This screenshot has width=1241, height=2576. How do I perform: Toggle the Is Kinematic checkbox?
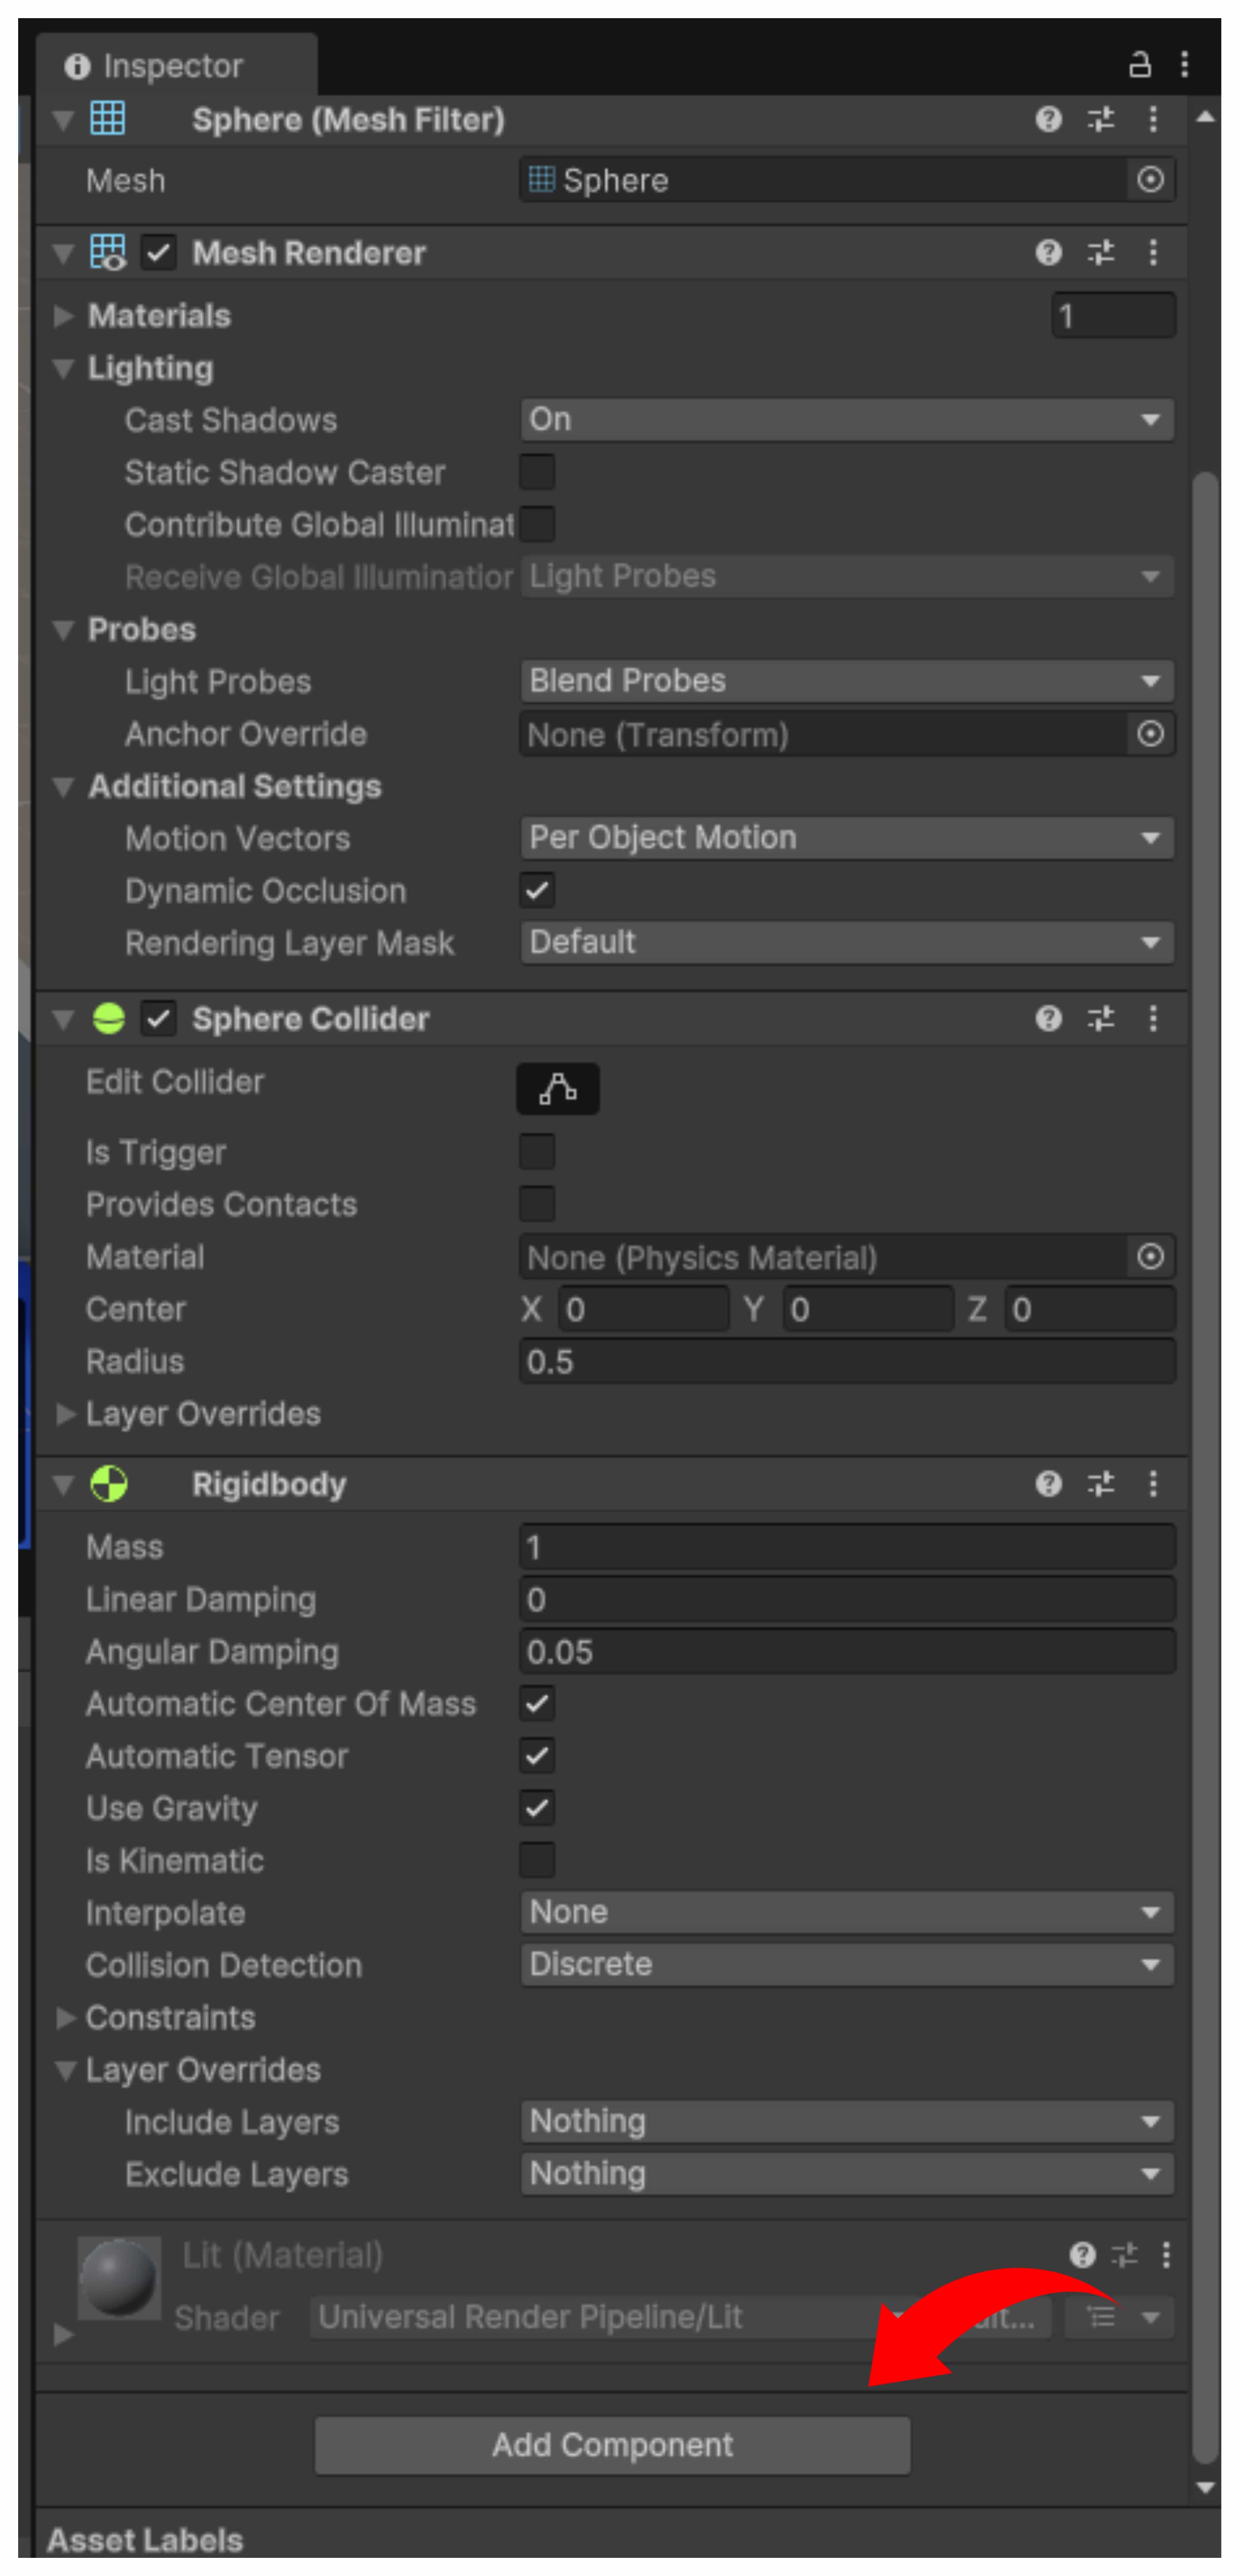click(537, 1860)
